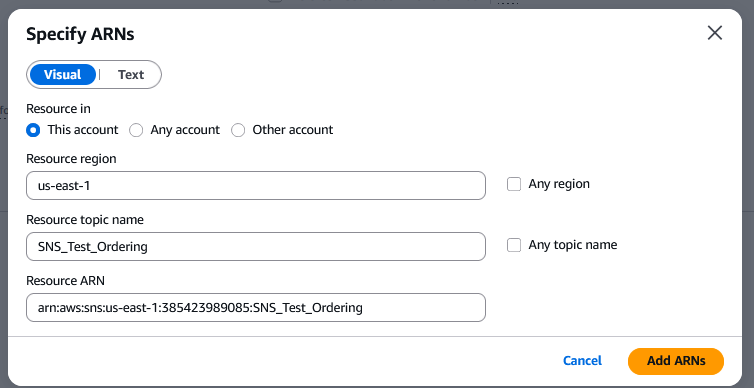This screenshot has height=388, width=754.
Task: Click the Specify ARNs heading
Action: pos(80,35)
